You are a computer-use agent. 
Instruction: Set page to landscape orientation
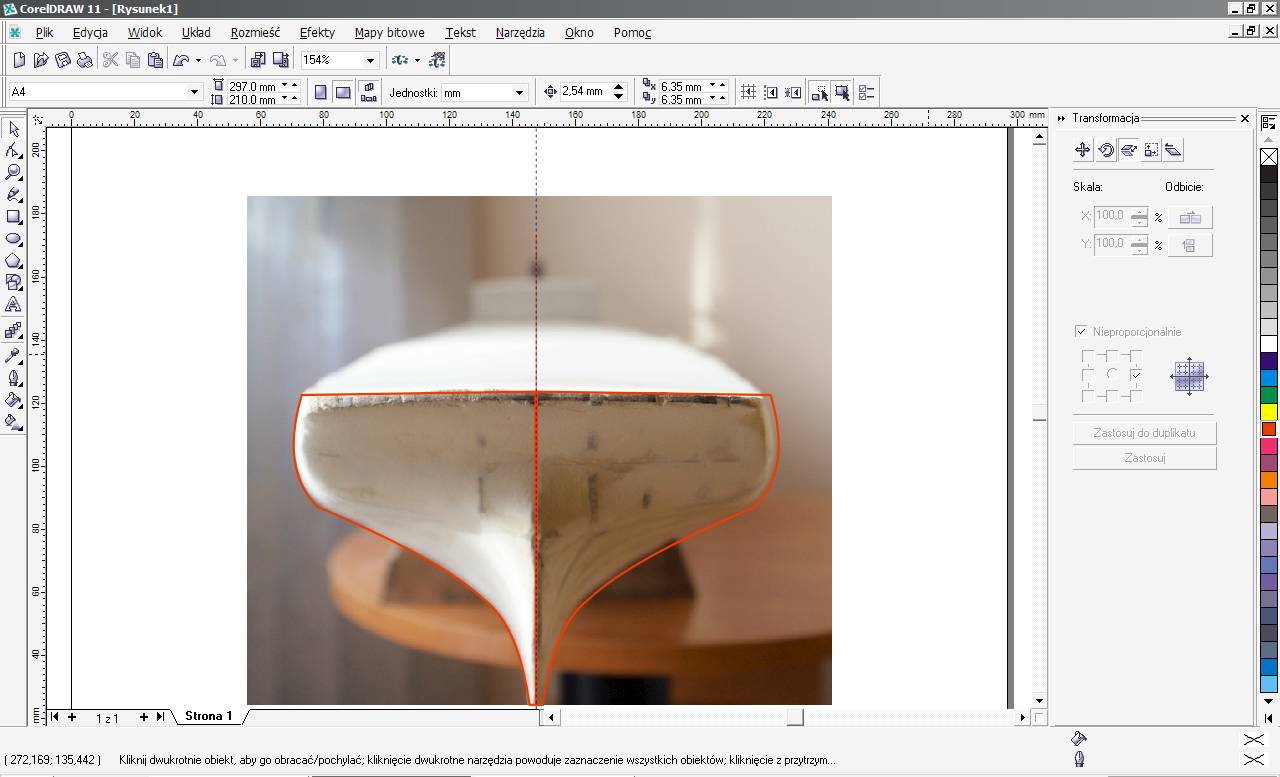point(343,92)
